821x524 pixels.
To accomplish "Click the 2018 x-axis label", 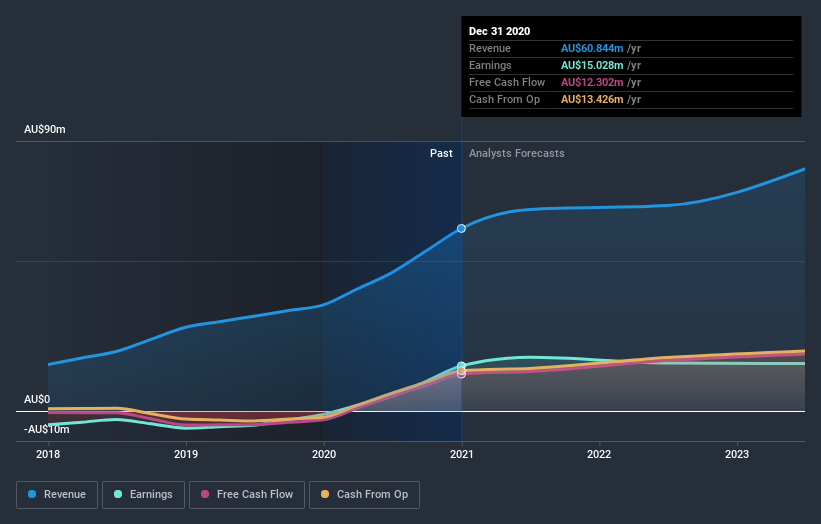I will (48, 454).
